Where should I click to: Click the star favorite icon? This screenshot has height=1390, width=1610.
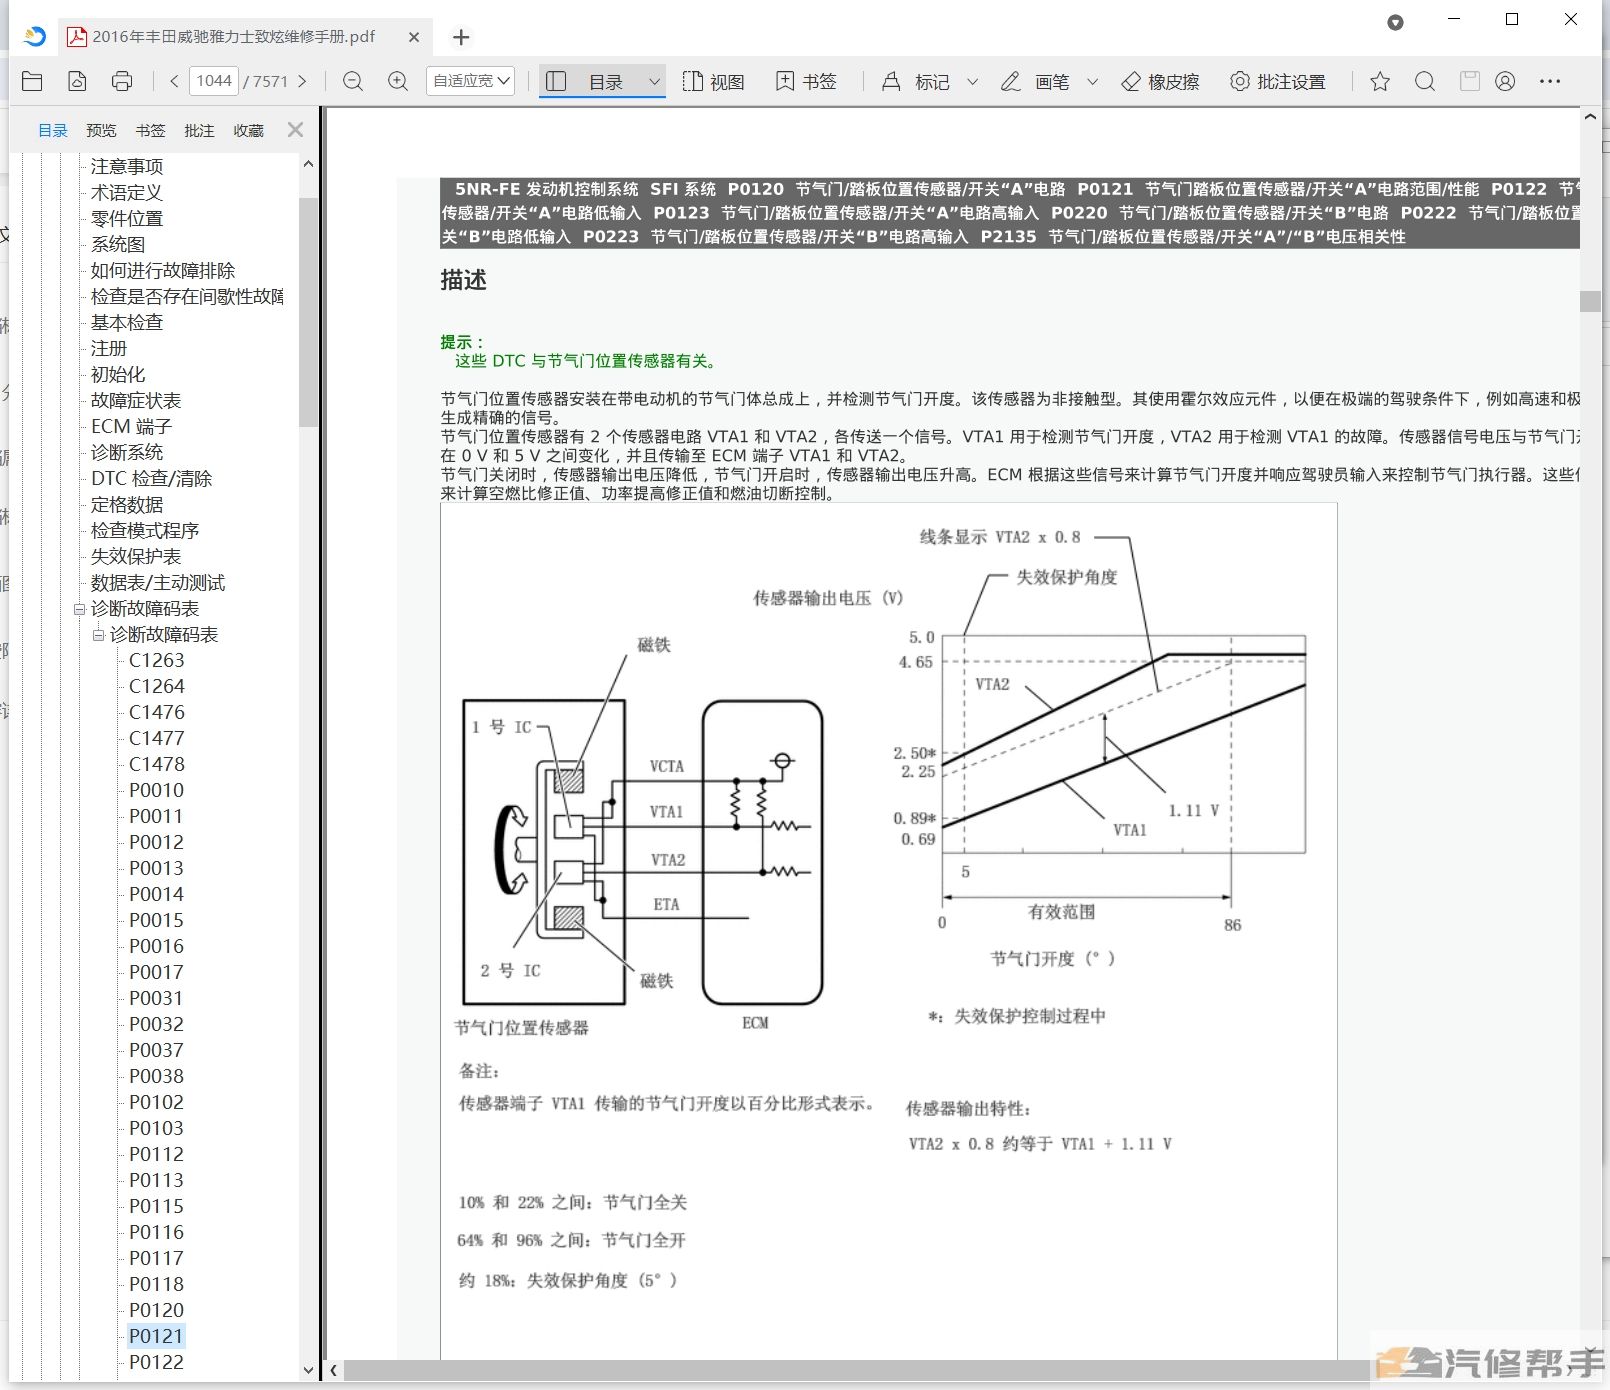tap(1380, 81)
